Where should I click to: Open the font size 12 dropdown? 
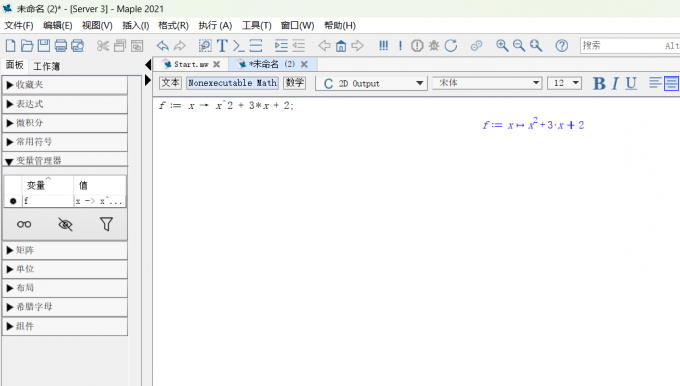pyautogui.click(x=565, y=83)
